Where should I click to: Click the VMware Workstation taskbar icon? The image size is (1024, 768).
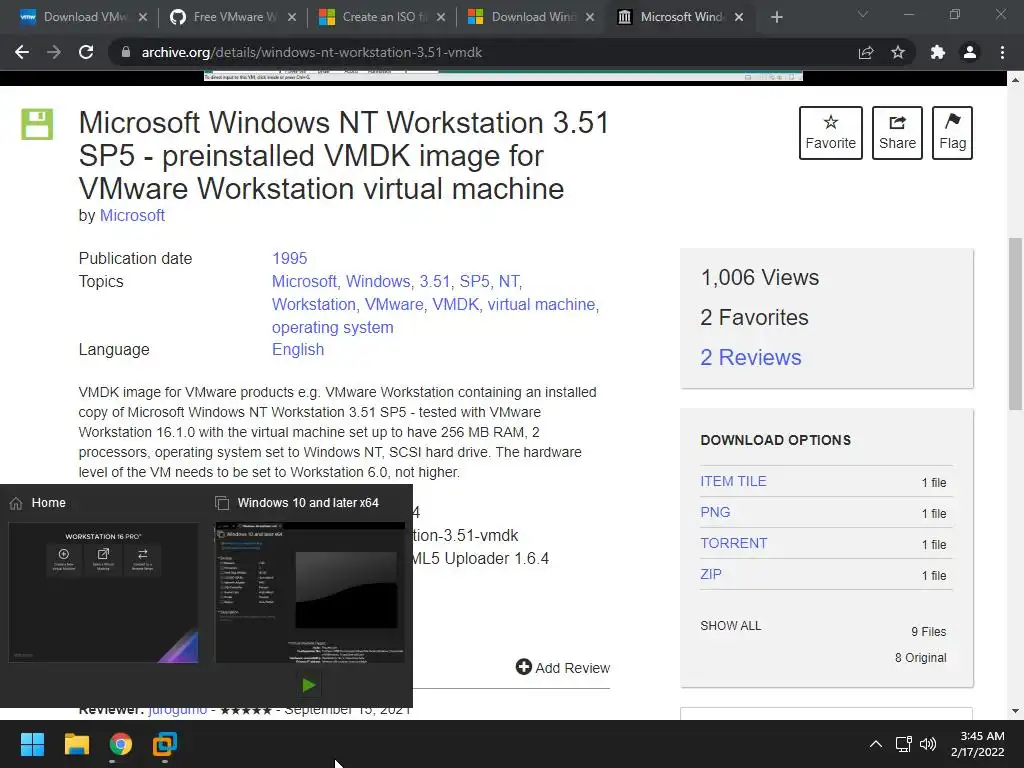pos(165,744)
